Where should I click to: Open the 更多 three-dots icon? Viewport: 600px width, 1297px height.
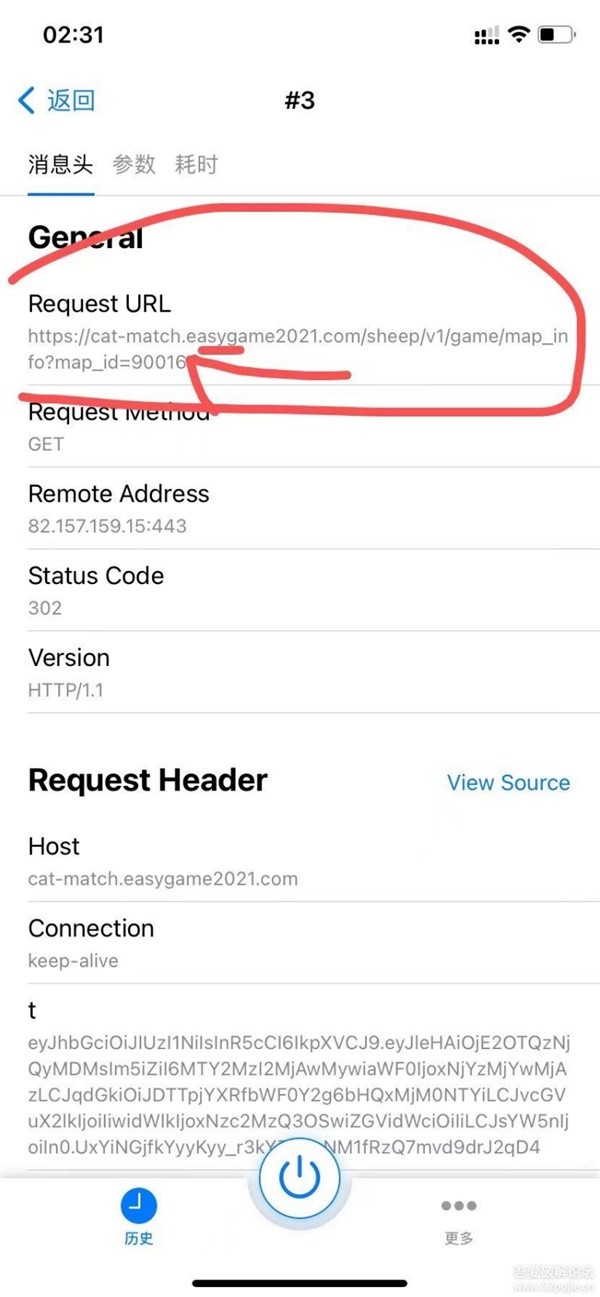tap(459, 1206)
